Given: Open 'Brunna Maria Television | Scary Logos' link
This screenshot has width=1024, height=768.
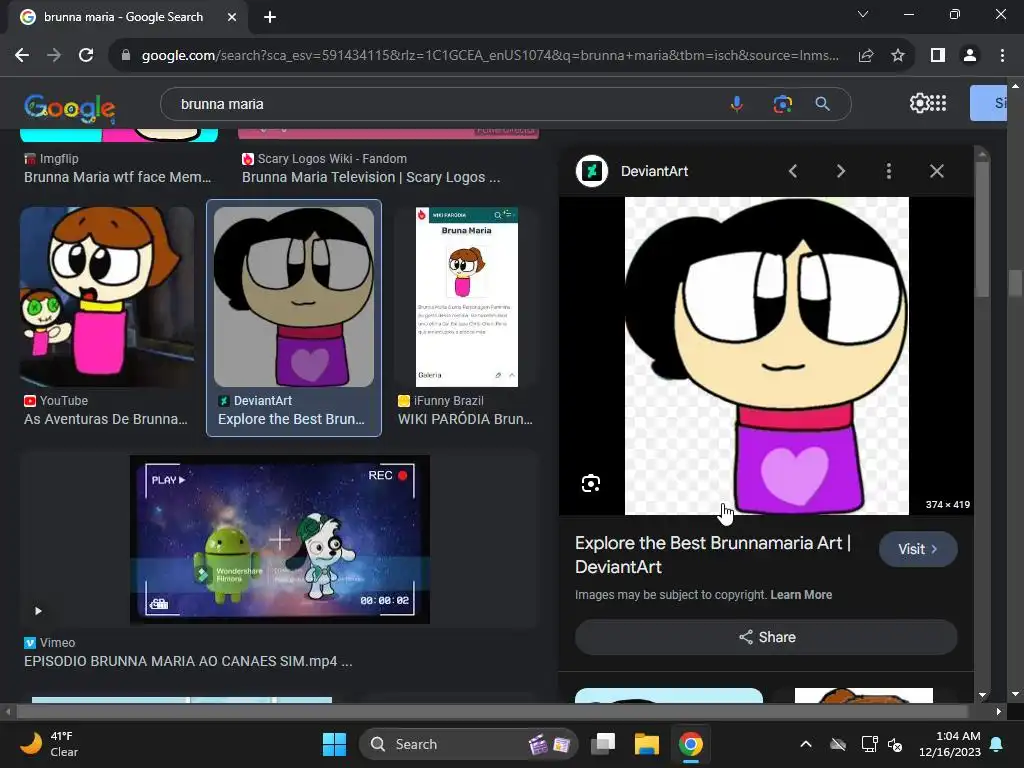Looking at the screenshot, I should (x=371, y=177).
